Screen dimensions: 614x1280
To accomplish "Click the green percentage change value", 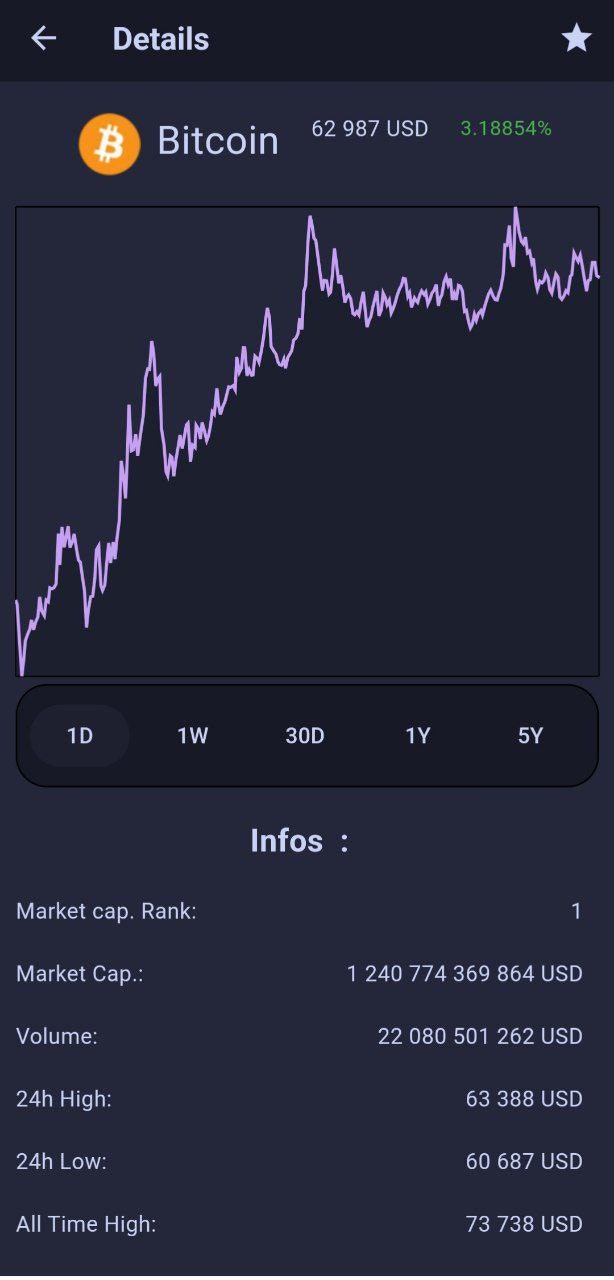I will tap(505, 128).
